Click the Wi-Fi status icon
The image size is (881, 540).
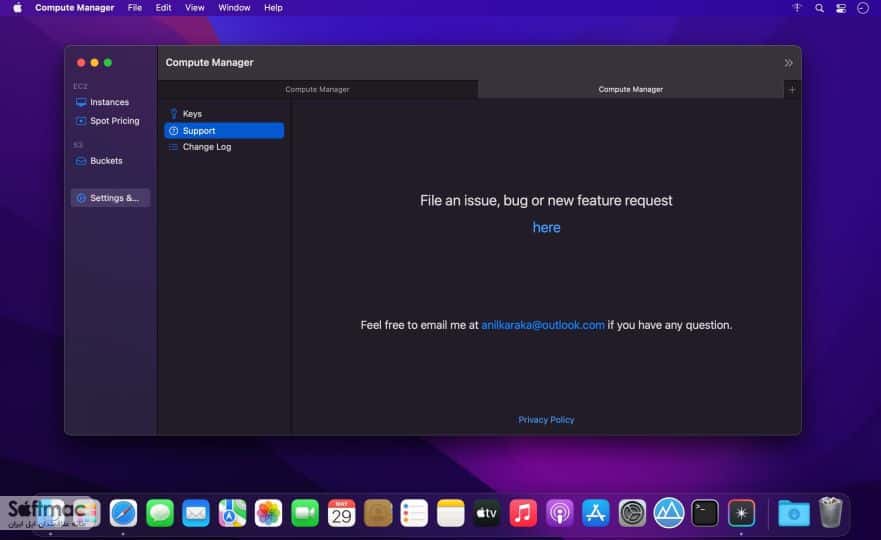pos(797,8)
